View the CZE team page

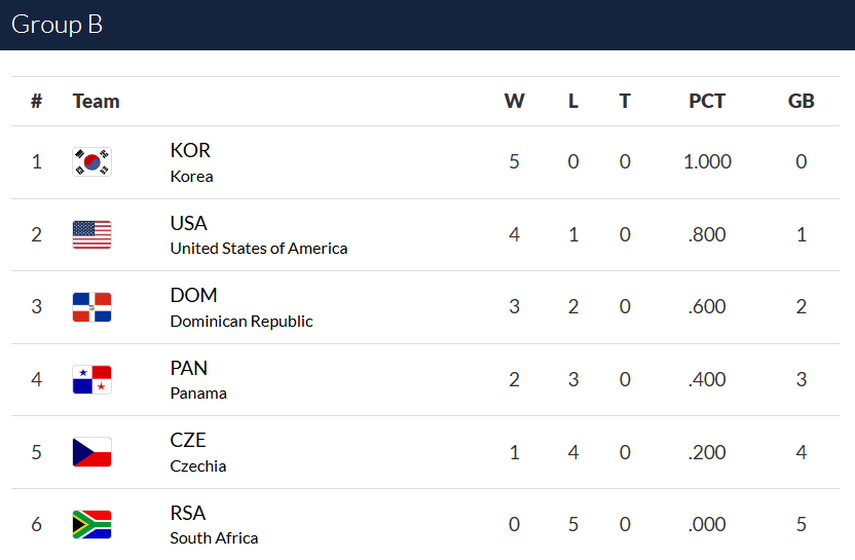pyautogui.click(x=188, y=440)
